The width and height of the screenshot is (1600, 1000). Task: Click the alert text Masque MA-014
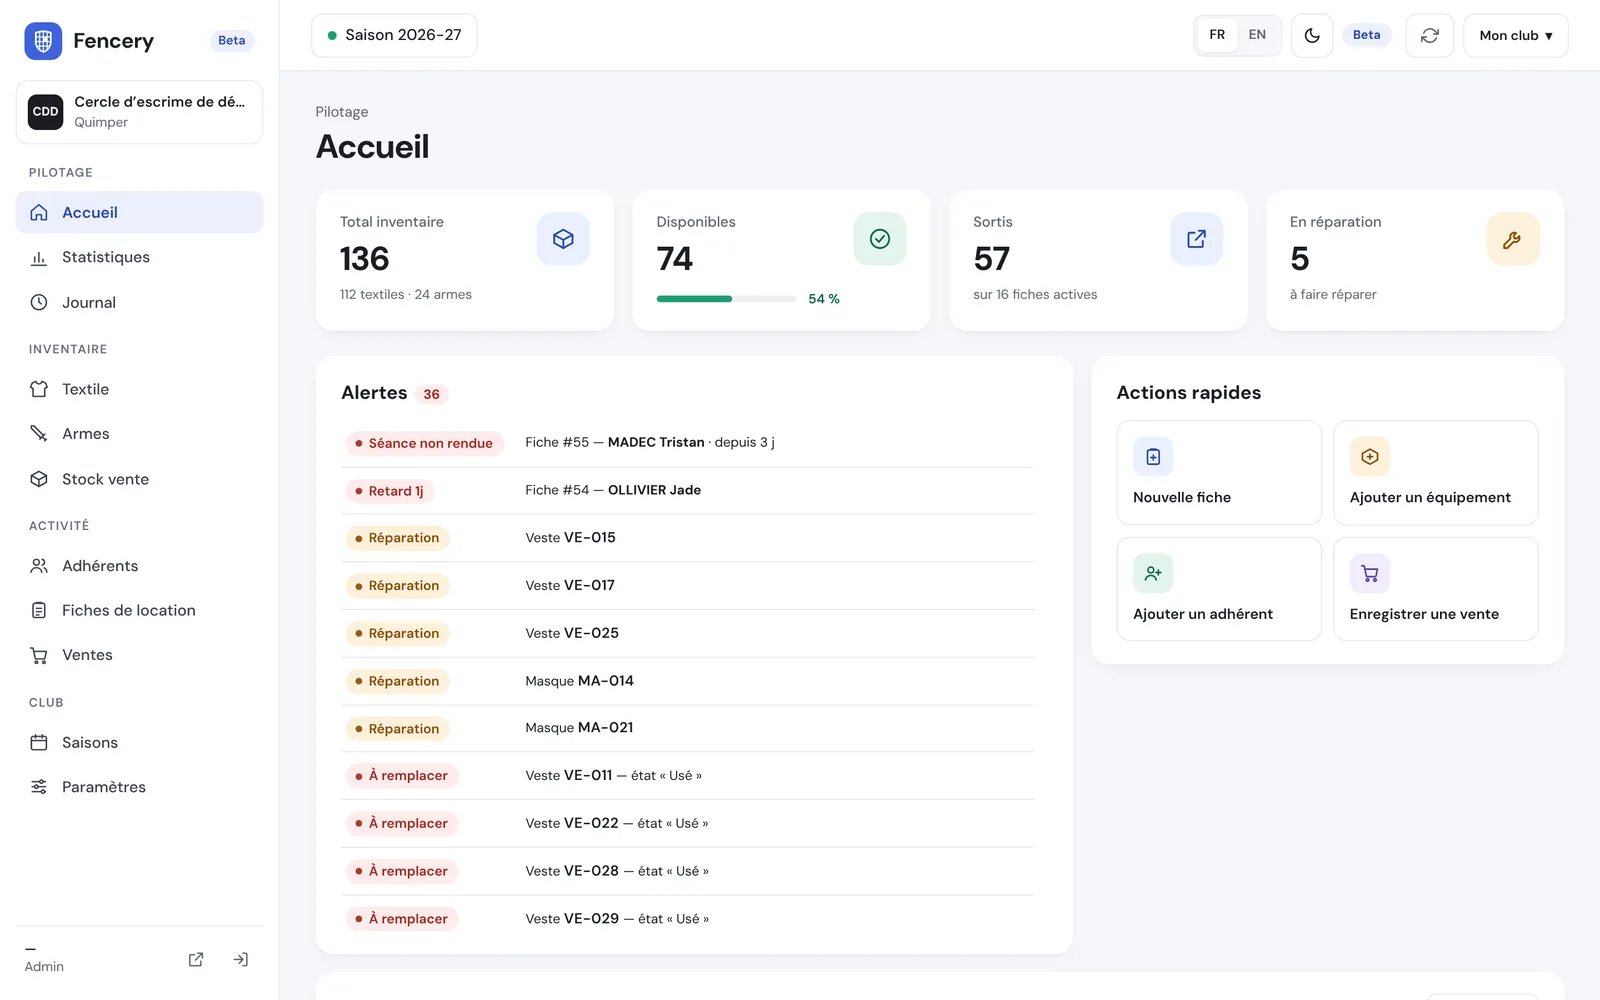(580, 681)
